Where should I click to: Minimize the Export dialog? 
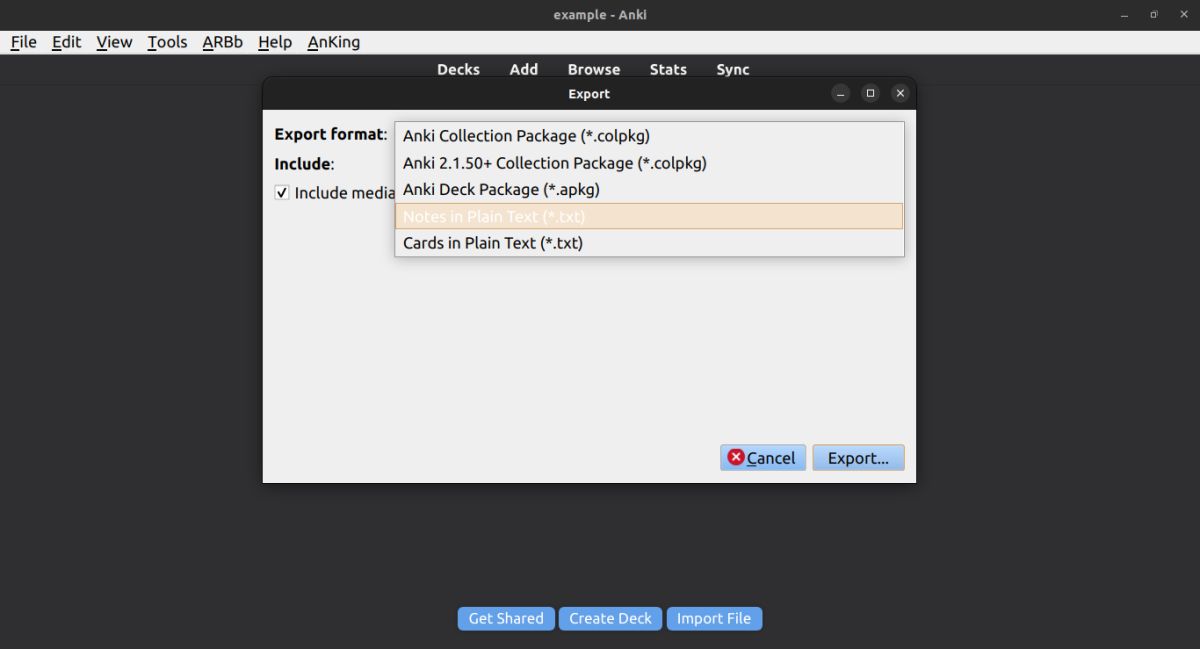[x=841, y=93]
